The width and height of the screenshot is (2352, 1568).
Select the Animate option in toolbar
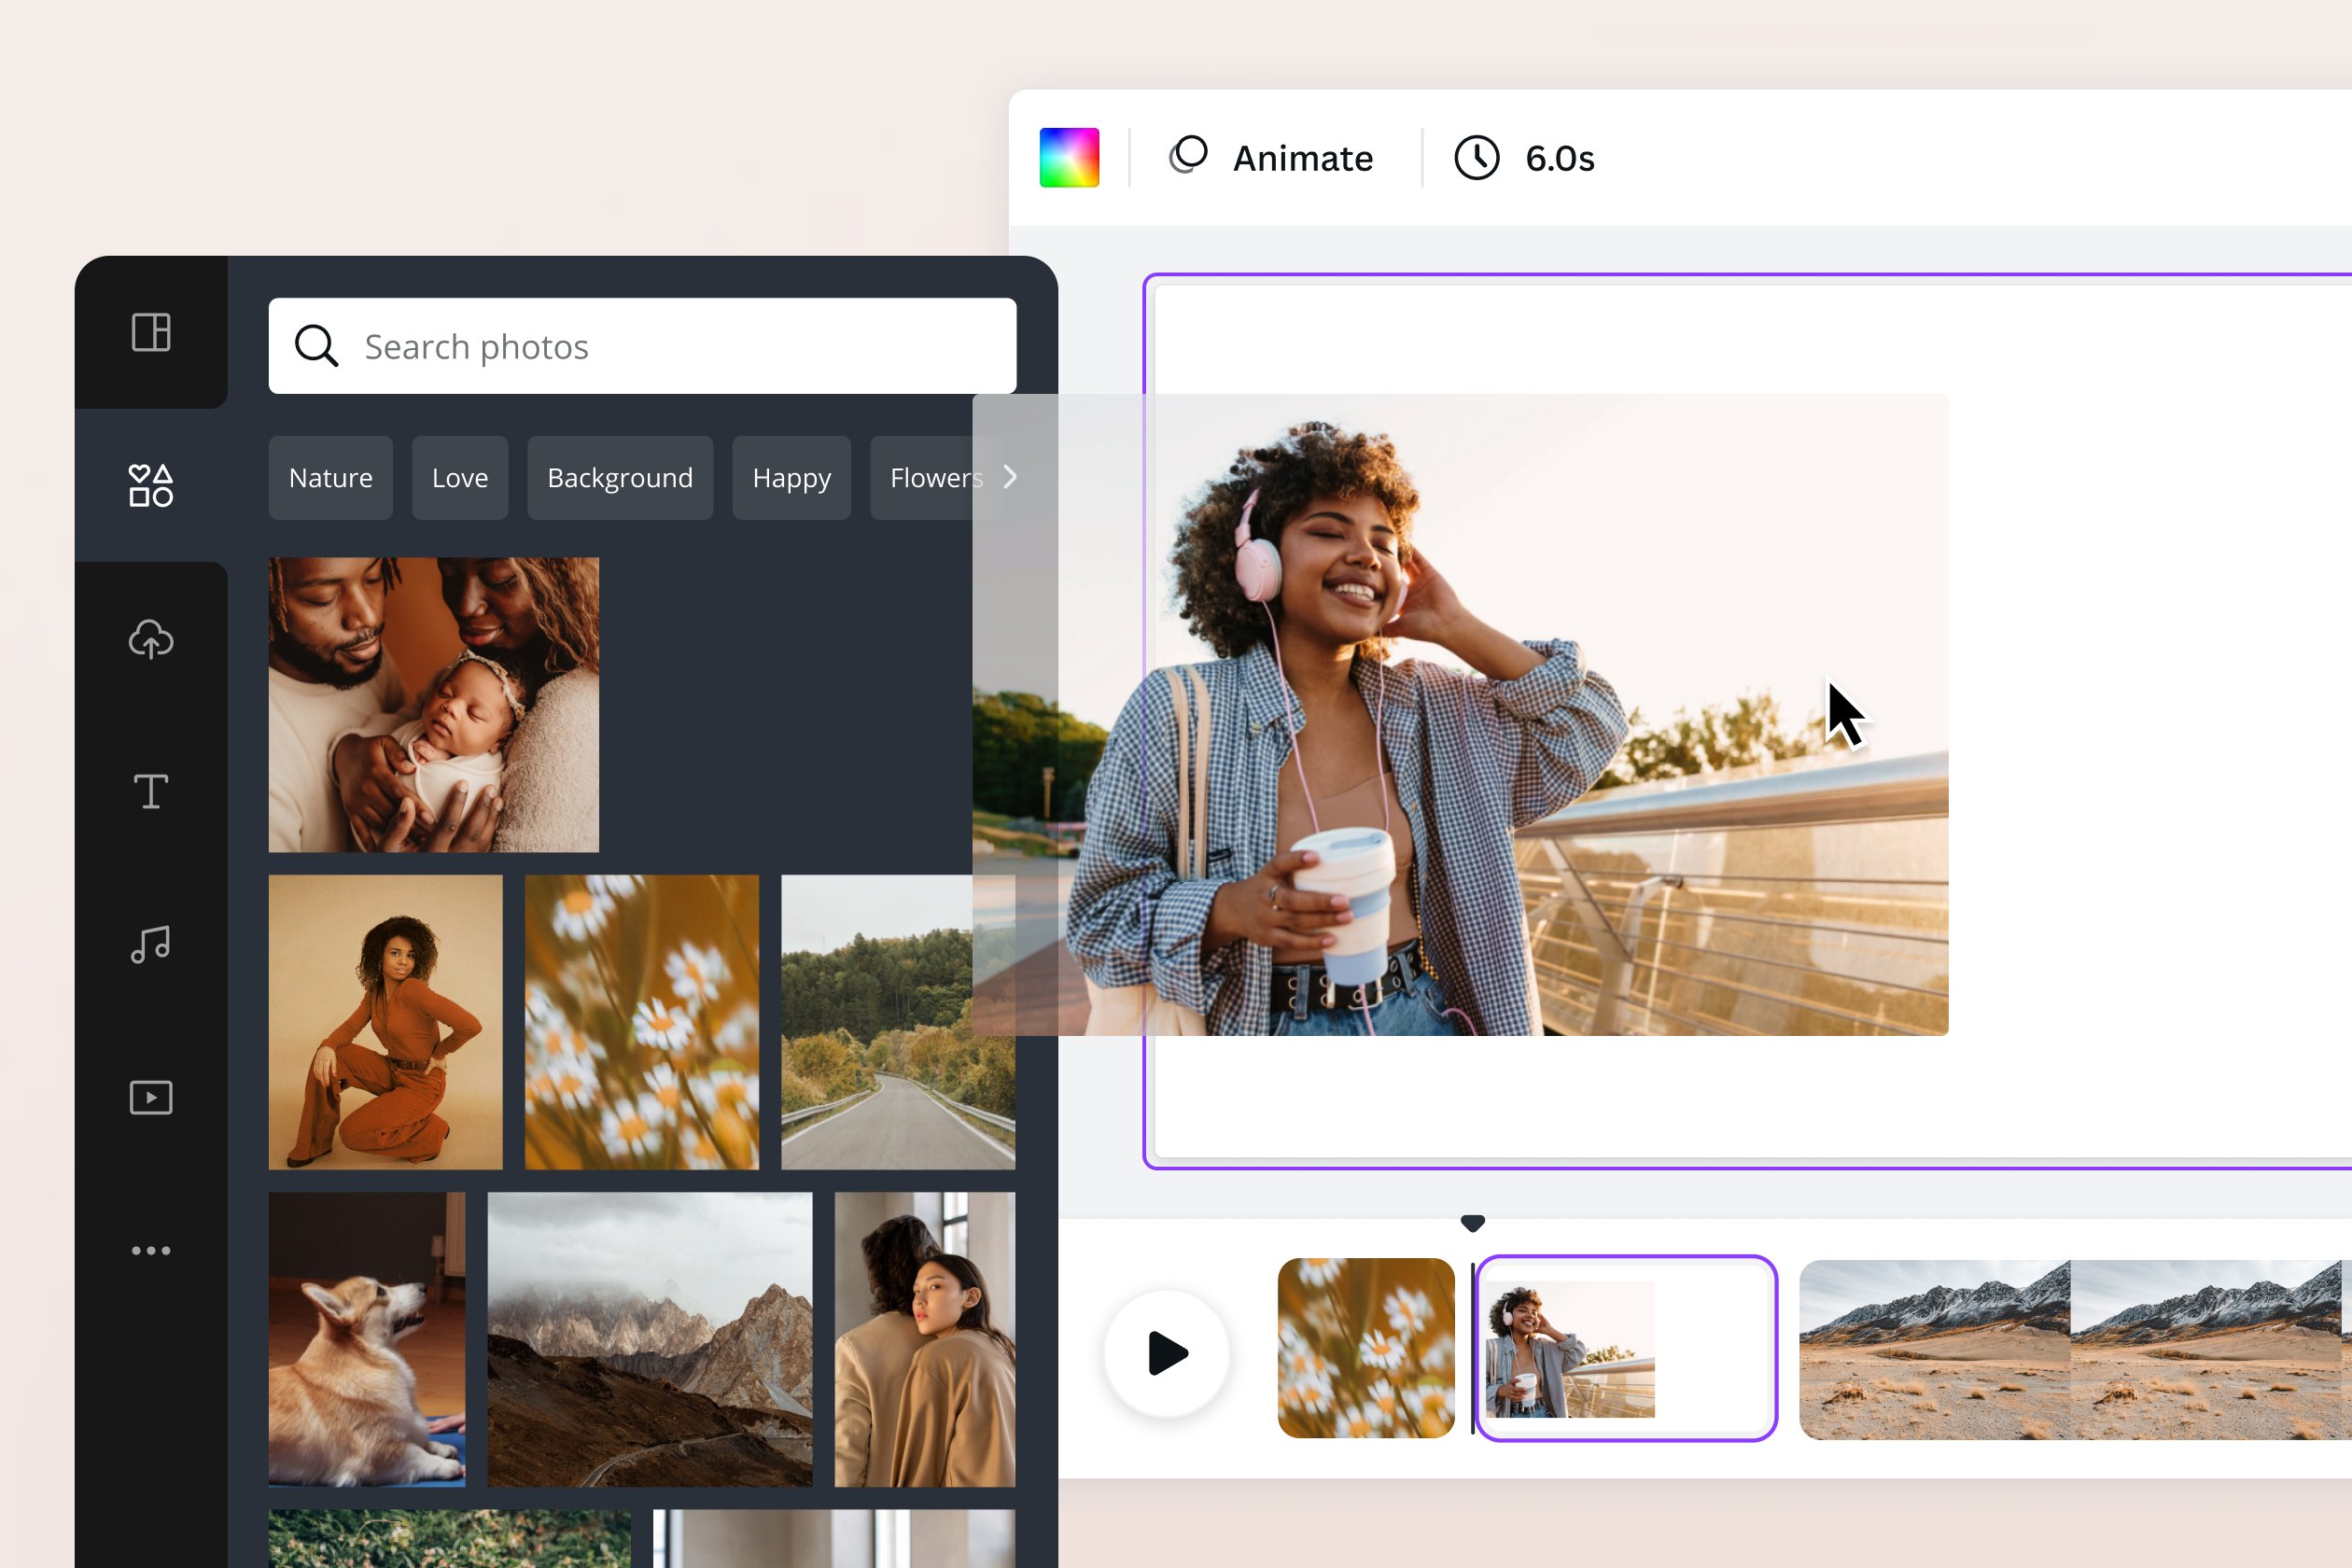point(1268,158)
